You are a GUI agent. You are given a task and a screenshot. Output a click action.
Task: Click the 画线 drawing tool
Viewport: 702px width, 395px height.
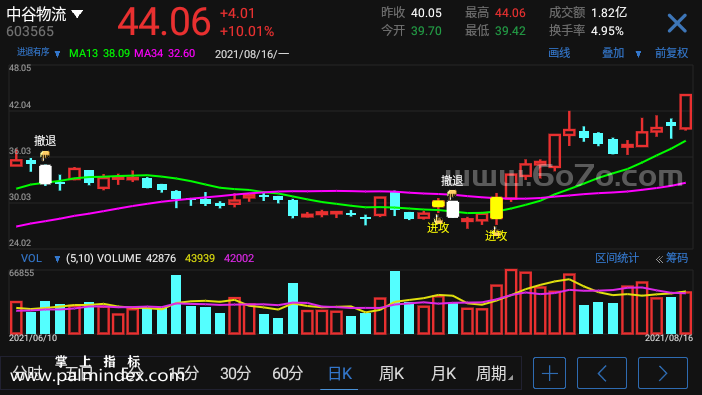tap(559, 53)
